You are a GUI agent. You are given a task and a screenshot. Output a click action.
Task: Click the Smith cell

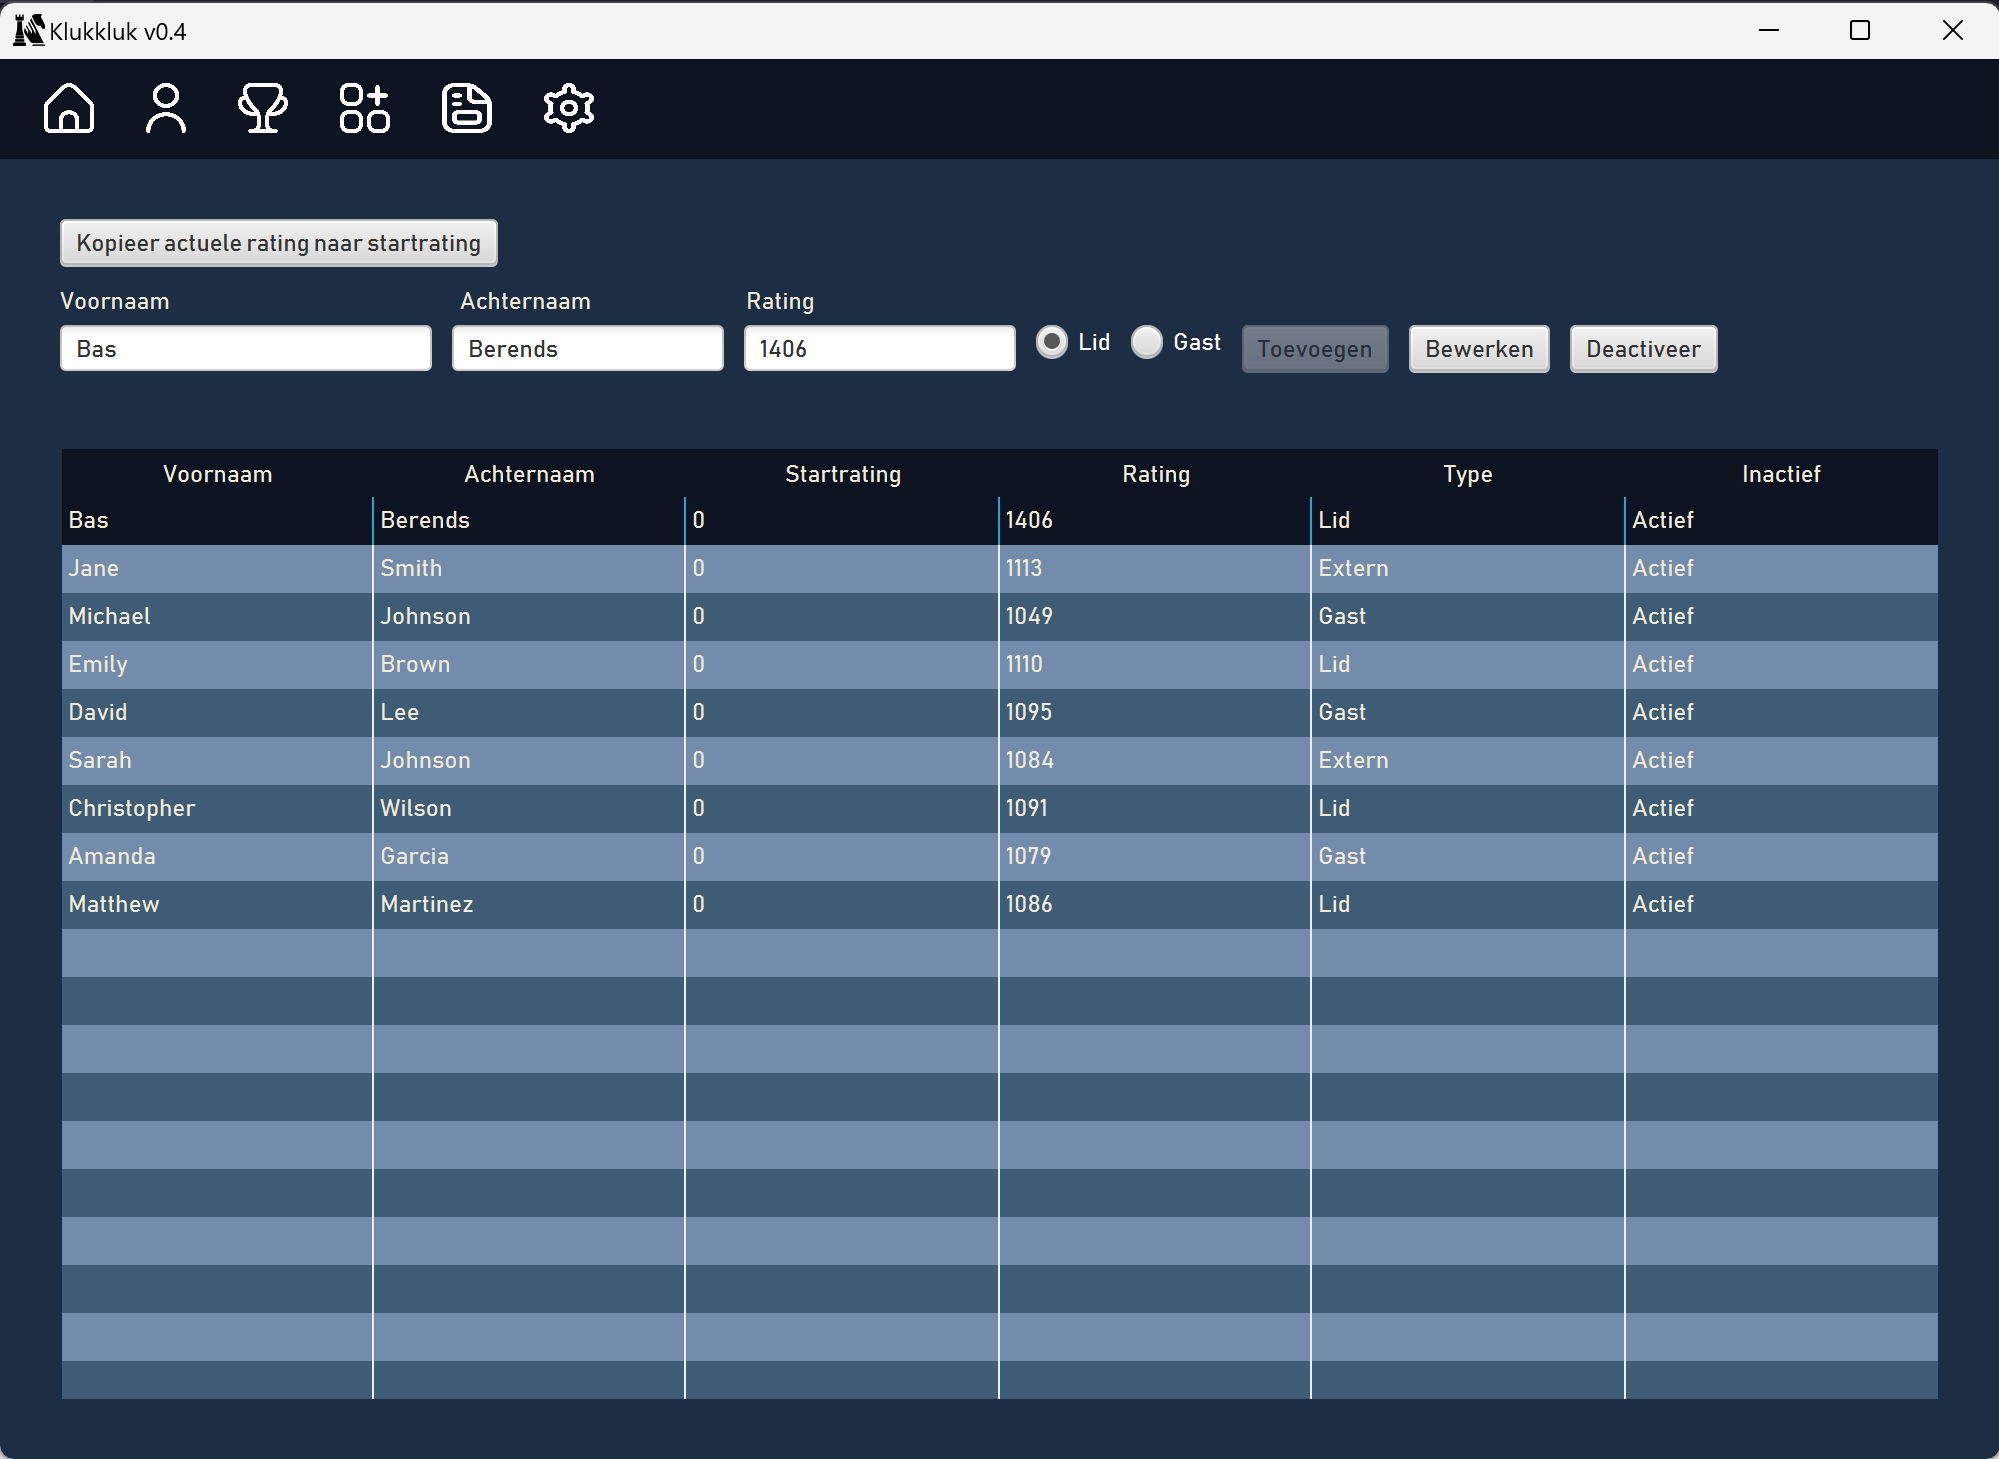point(529,568)
